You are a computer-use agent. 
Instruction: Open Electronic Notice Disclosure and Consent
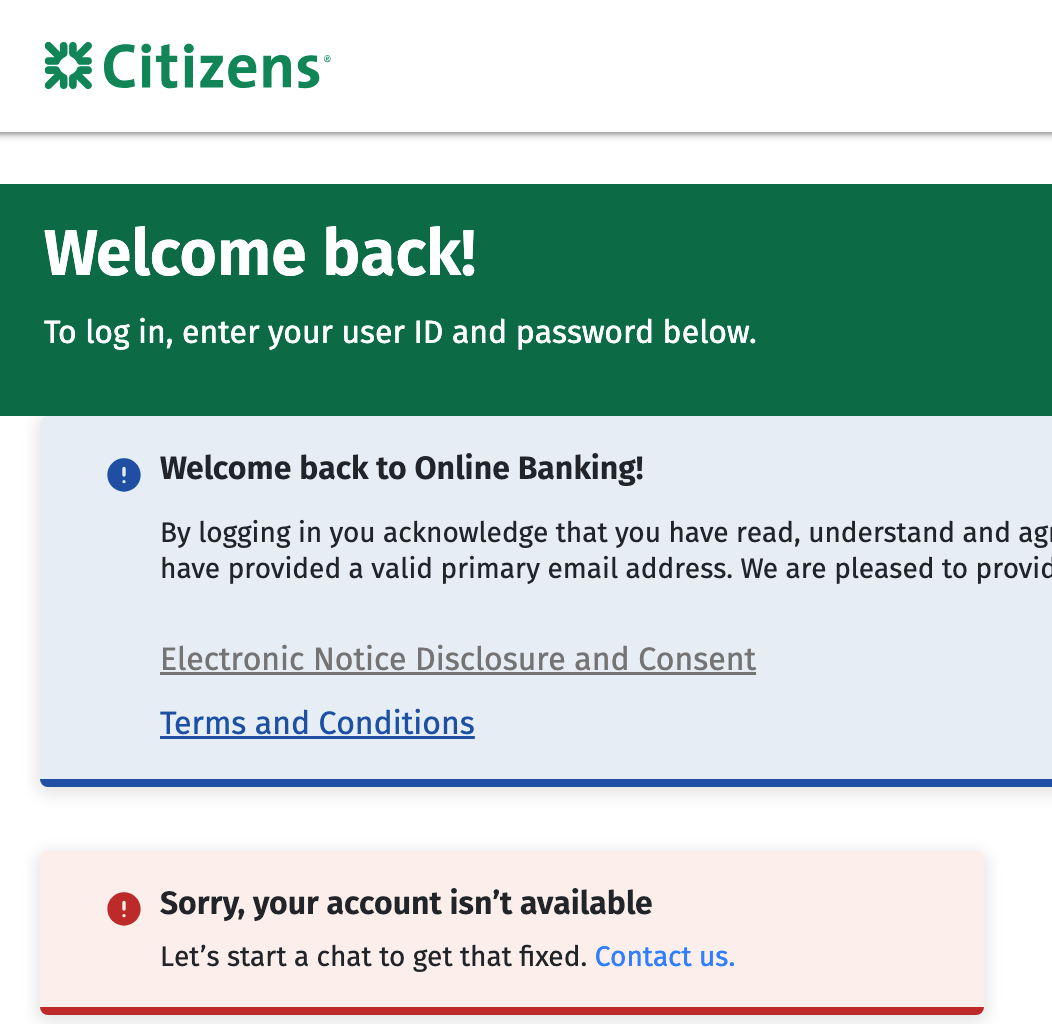tap(458, 659)
